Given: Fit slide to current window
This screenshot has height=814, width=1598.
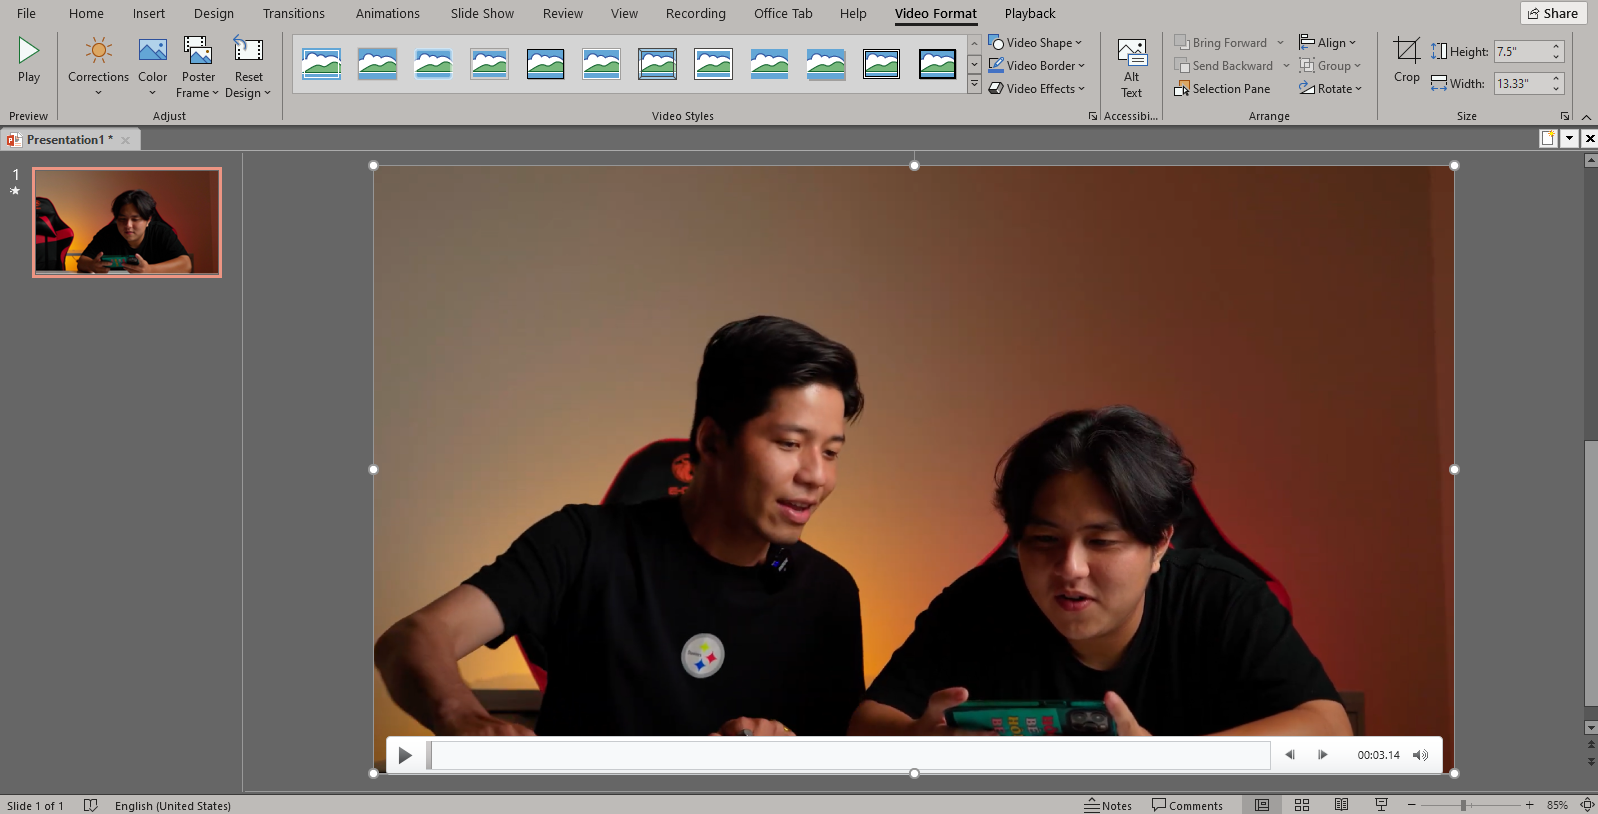Looking at the screenshot, I should 1587,805.
